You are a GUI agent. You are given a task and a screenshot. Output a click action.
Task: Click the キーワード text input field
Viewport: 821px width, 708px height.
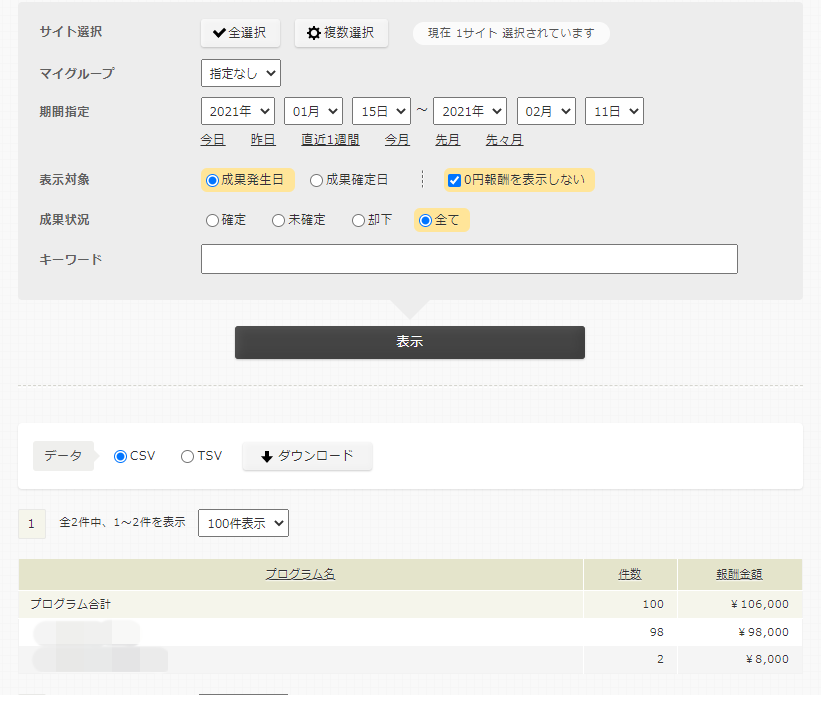click(469, 259)
